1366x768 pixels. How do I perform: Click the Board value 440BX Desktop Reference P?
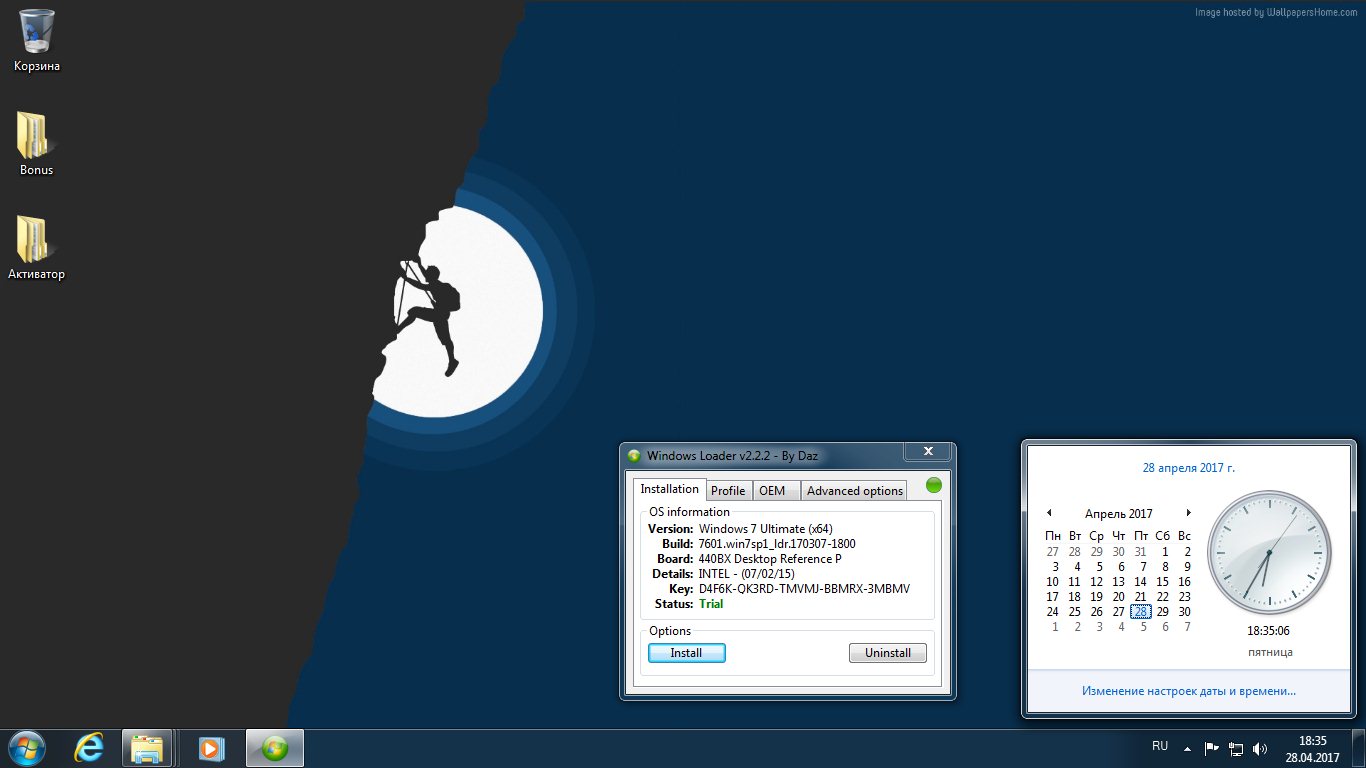coord(770,559)
